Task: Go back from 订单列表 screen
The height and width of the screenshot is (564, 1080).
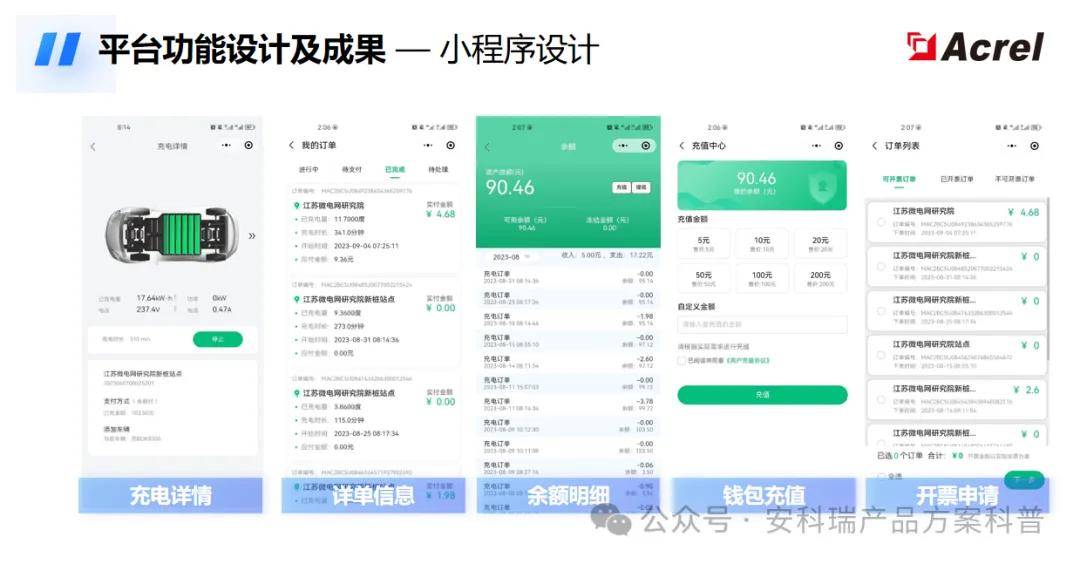Action: (x=875, y=146)
